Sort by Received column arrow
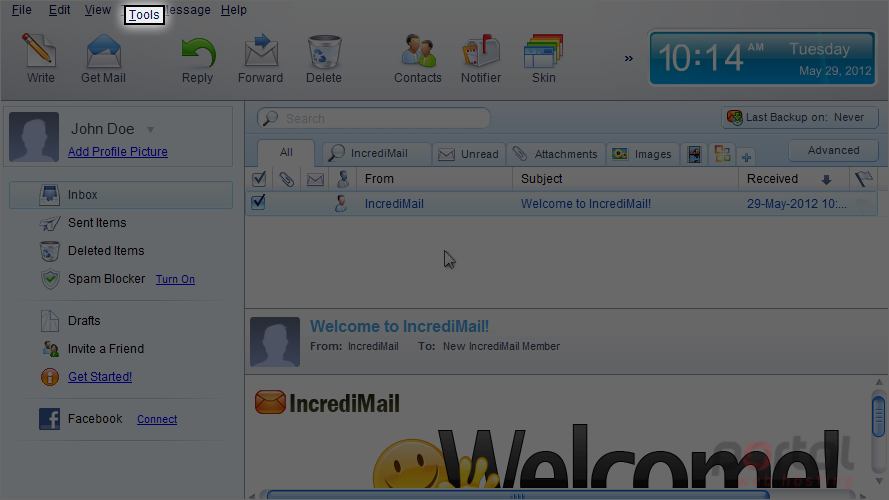 pos(826,180)
